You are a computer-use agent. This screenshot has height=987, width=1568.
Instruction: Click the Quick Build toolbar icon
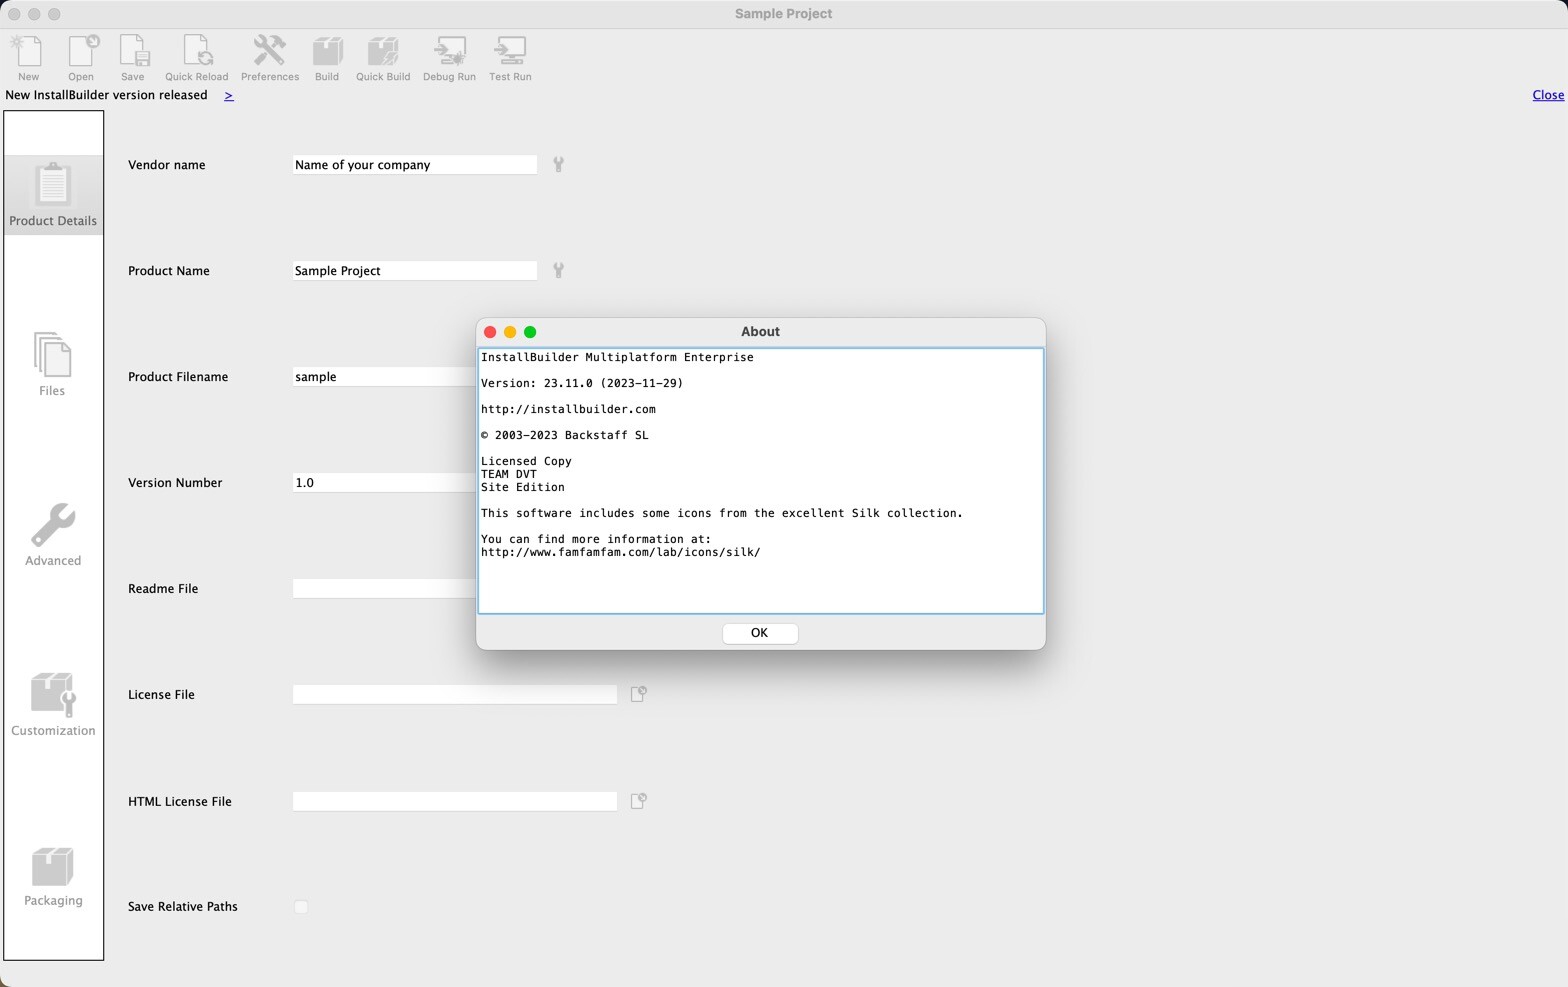click(x=383, y=58)
